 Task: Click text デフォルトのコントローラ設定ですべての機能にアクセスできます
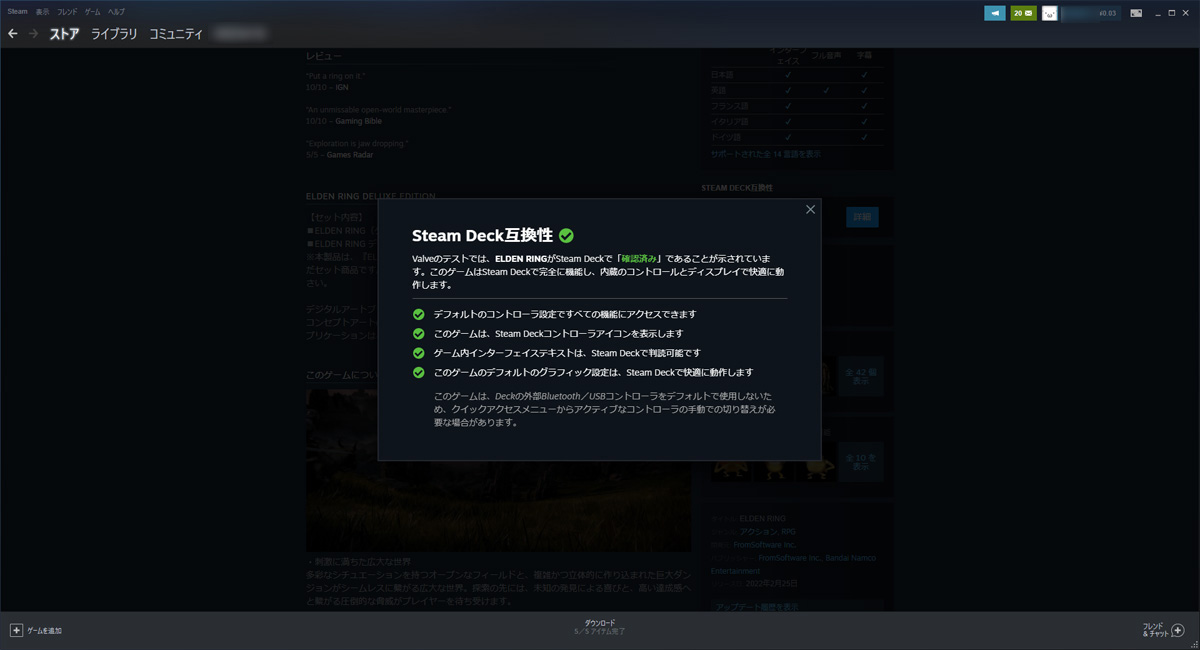pos(565,314)
